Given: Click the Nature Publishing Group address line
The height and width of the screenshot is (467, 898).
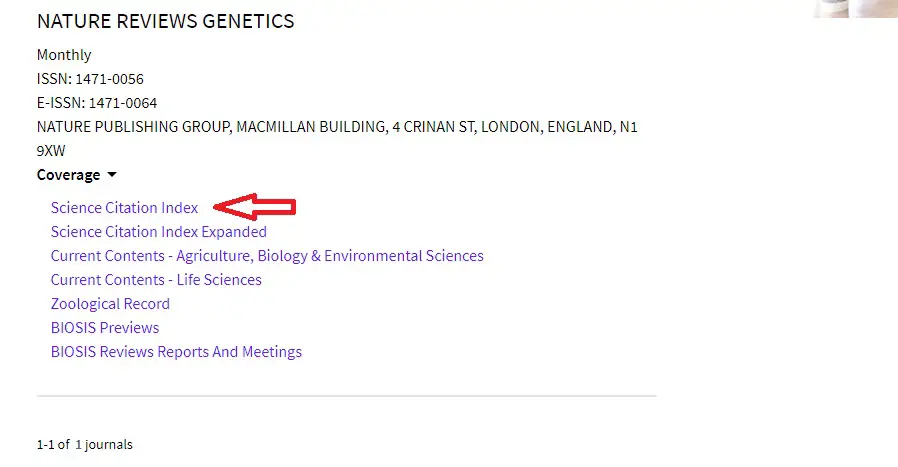Looking at the screenshot, I should [337, 127].
